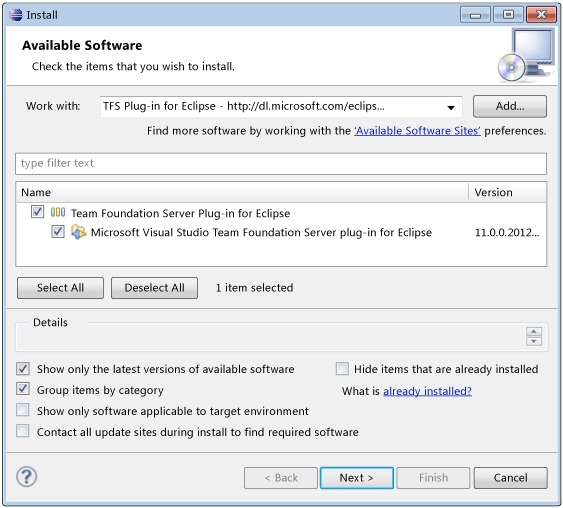Click the help question mark icon

coord(26,477)
